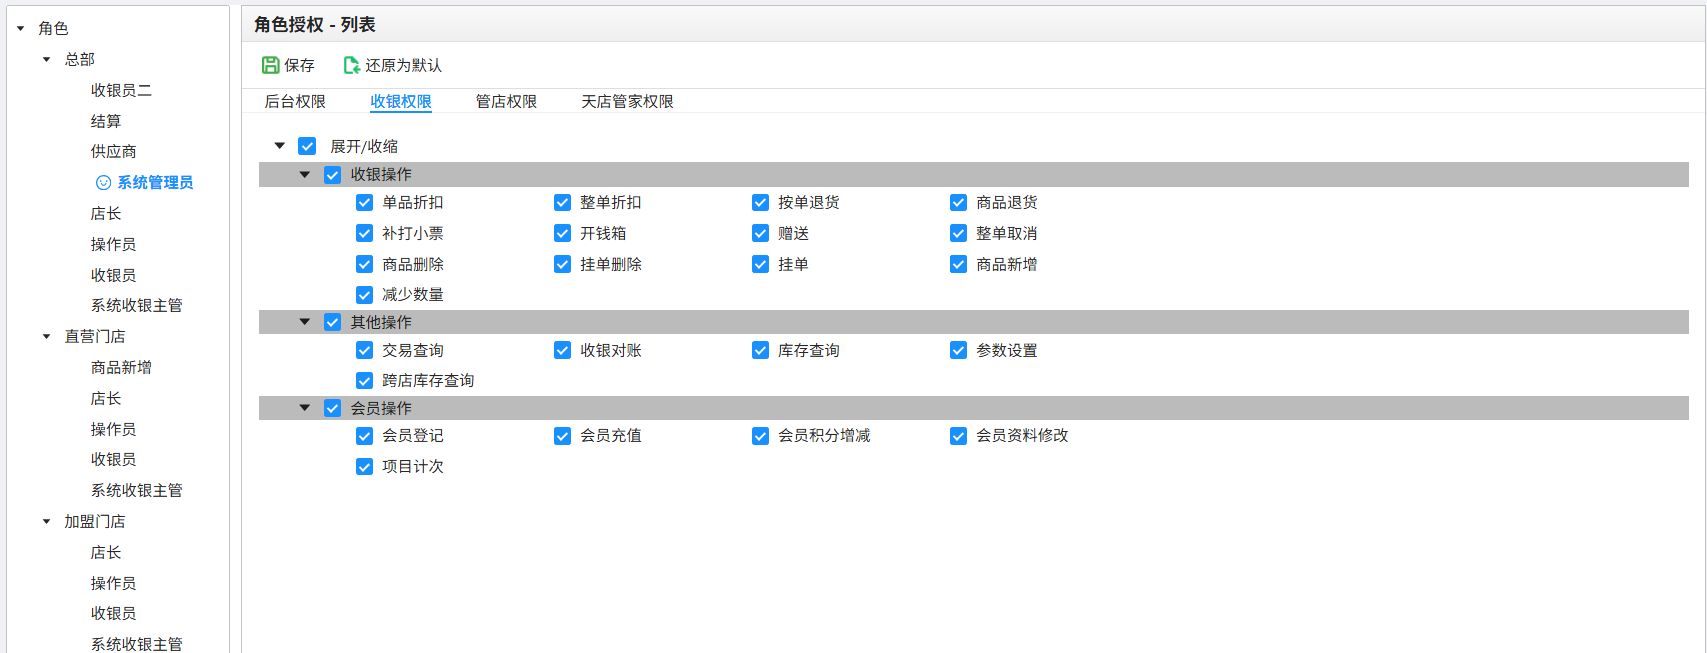
Task: Click the restore to default icon
Action: 351,65
